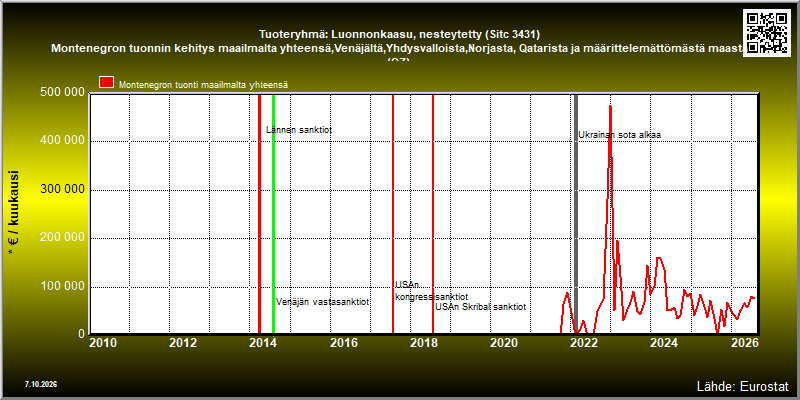Click the Venäjän vastasanktiot label text
The width and height of the screenshot is (800, 400).
click(322, 302)
